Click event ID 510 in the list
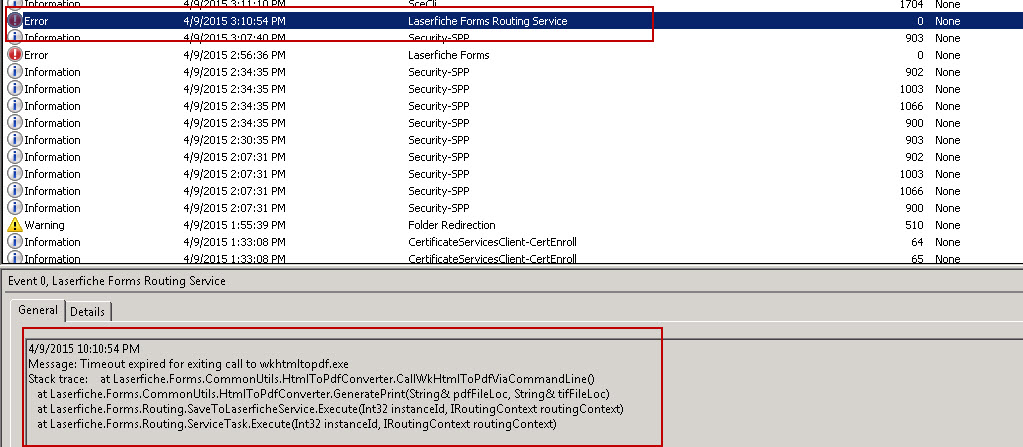The width and height of the screenshot is (1023, 447). pyautogui.click(x=915, y=225)
